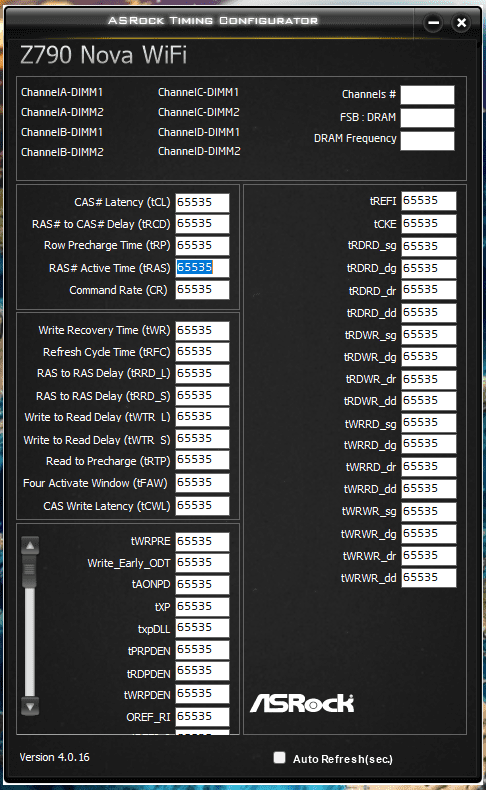Click the ChannelD-DIMM1 label
The width and height of the screenshot is (486, 790).
click(x=199, y=132)
